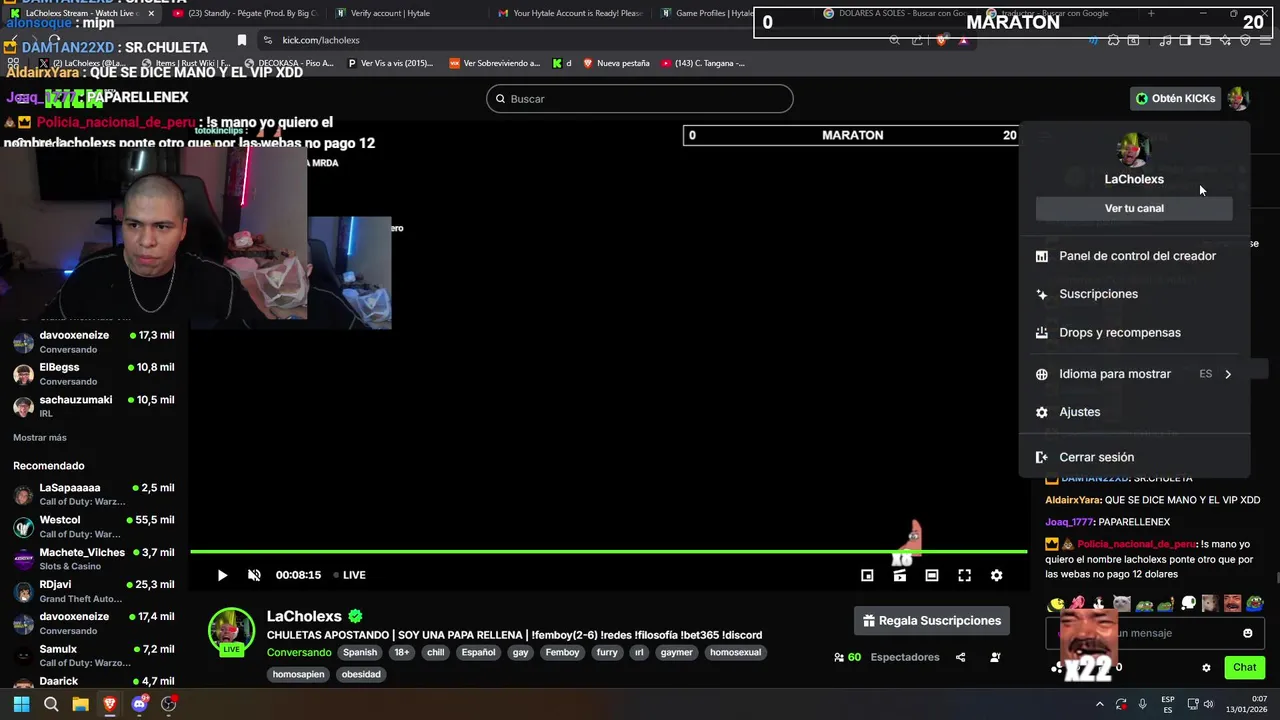Open Samuix channel in sidebar
The height and width of the screenshot is (720, 1280).
(95, 655)
